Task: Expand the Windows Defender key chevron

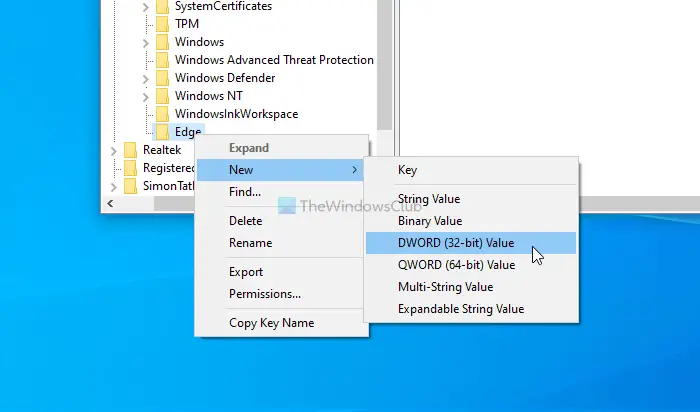Action: (x=146, y=79)
